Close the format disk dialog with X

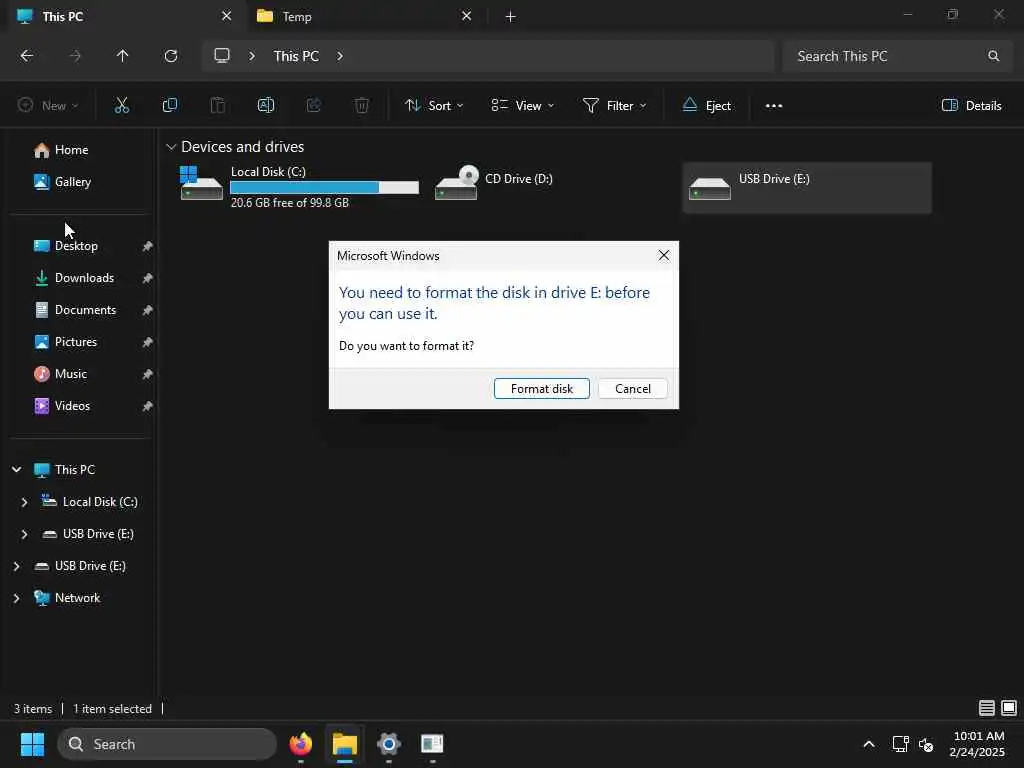[664, 255]
